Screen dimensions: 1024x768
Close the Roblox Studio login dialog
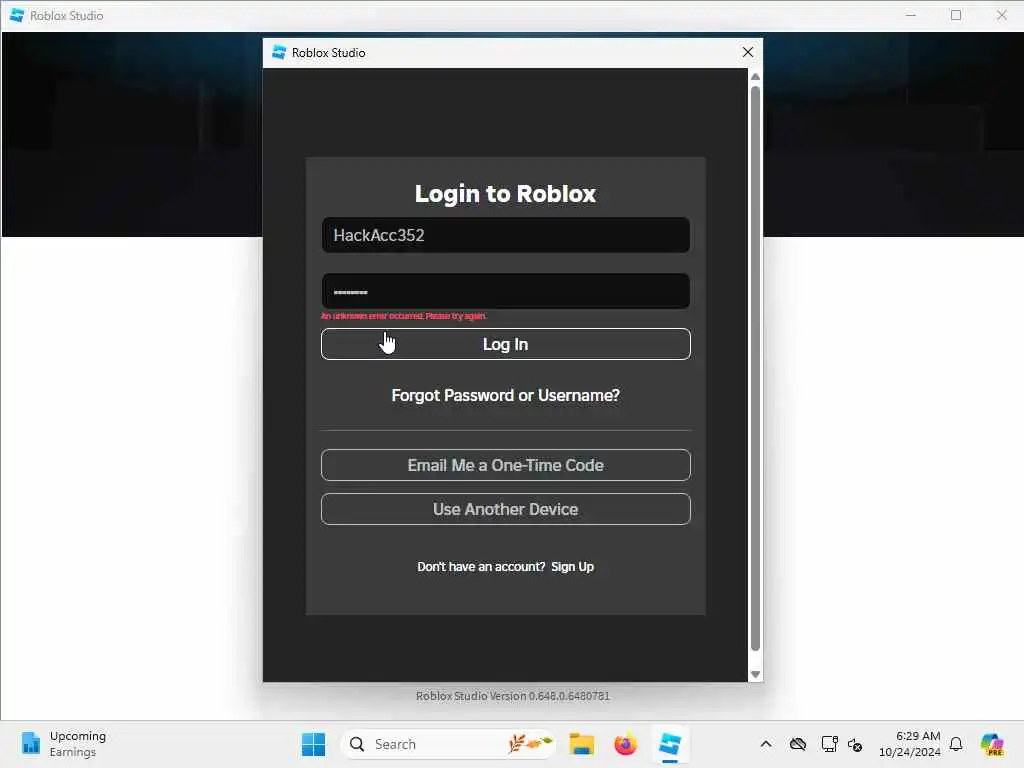tap(748, 52)
